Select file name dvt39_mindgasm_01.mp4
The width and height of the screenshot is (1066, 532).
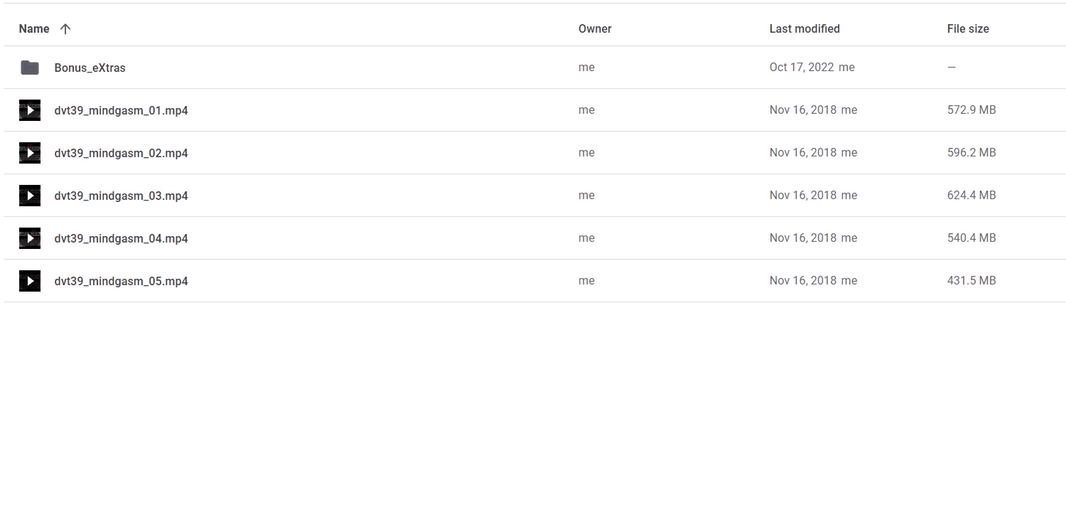121,111
